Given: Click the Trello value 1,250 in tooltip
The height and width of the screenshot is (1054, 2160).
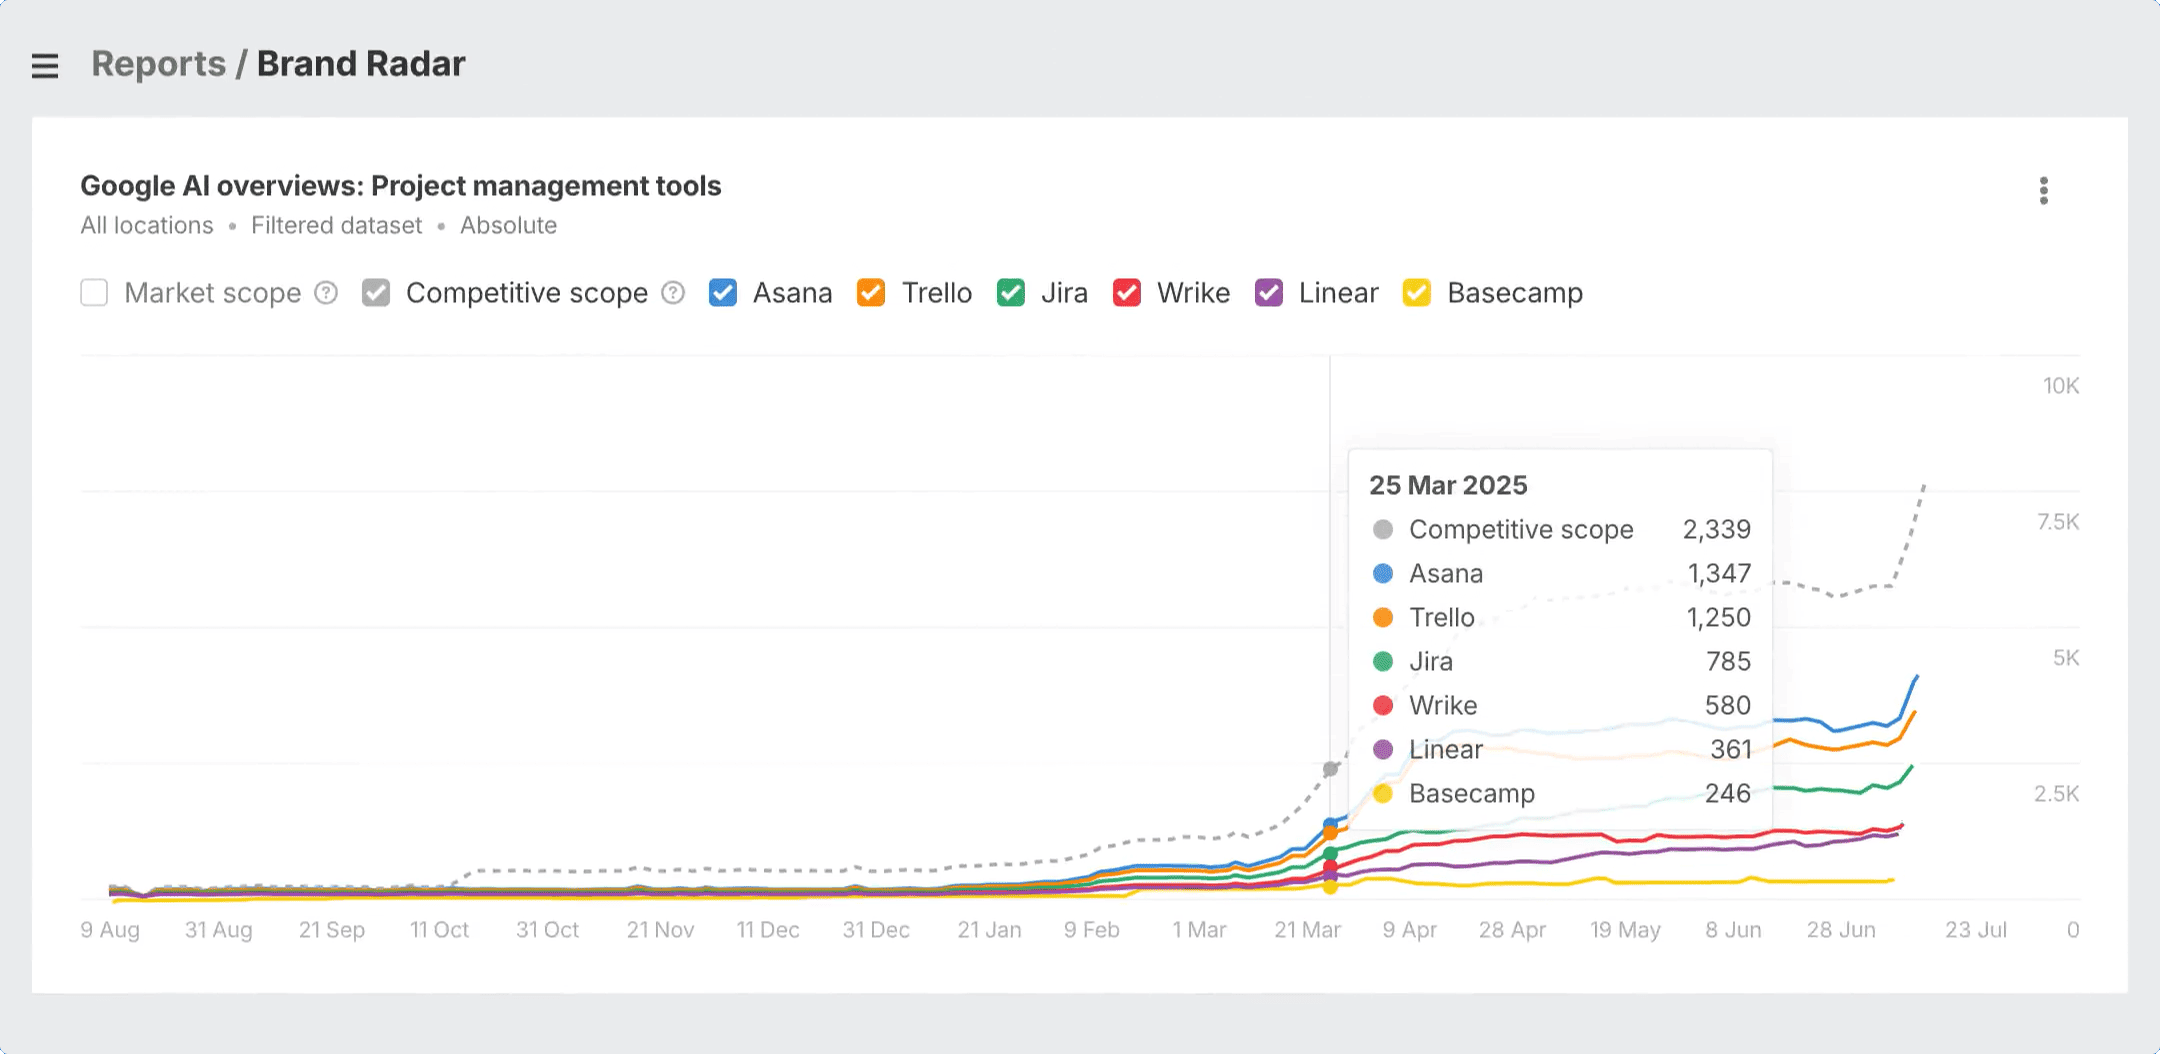Looking at the screenshot, I should (1719, 618).
